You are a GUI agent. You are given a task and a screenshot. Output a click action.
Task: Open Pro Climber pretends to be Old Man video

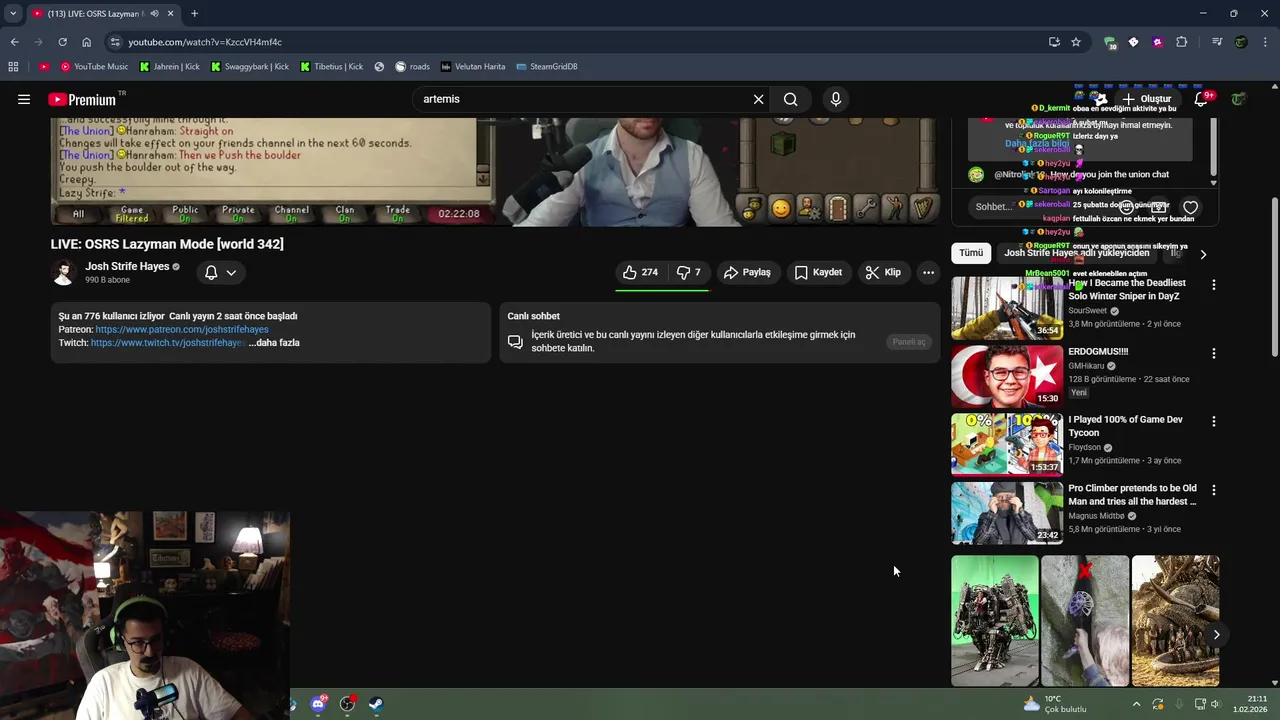coord(1132,495)
